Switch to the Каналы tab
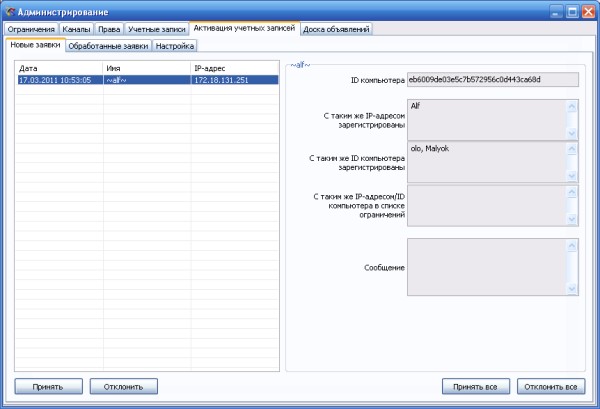Viewport: 600px width, 409px height. coord(76,29)
